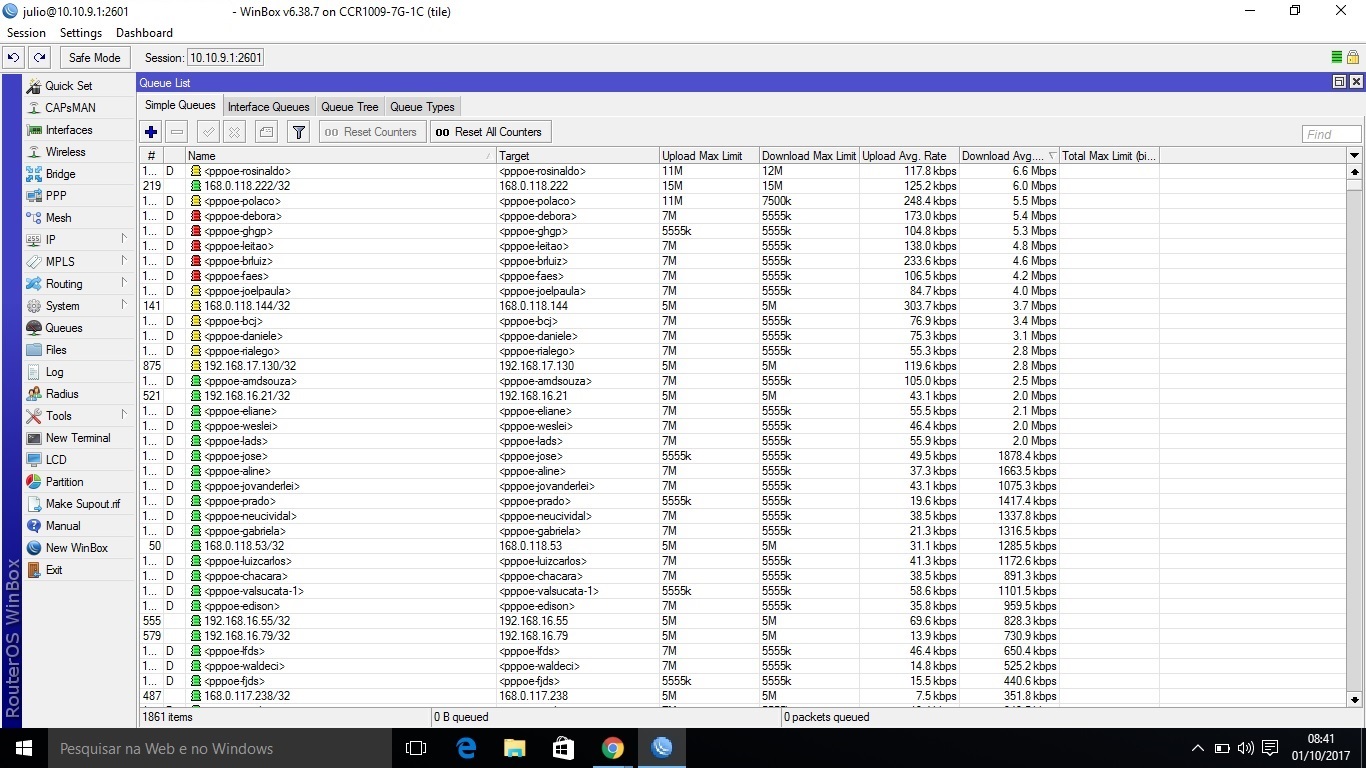Open the Mesh menu item
The width and height of the screenshot is (1366, 768).
coord(58,218)
